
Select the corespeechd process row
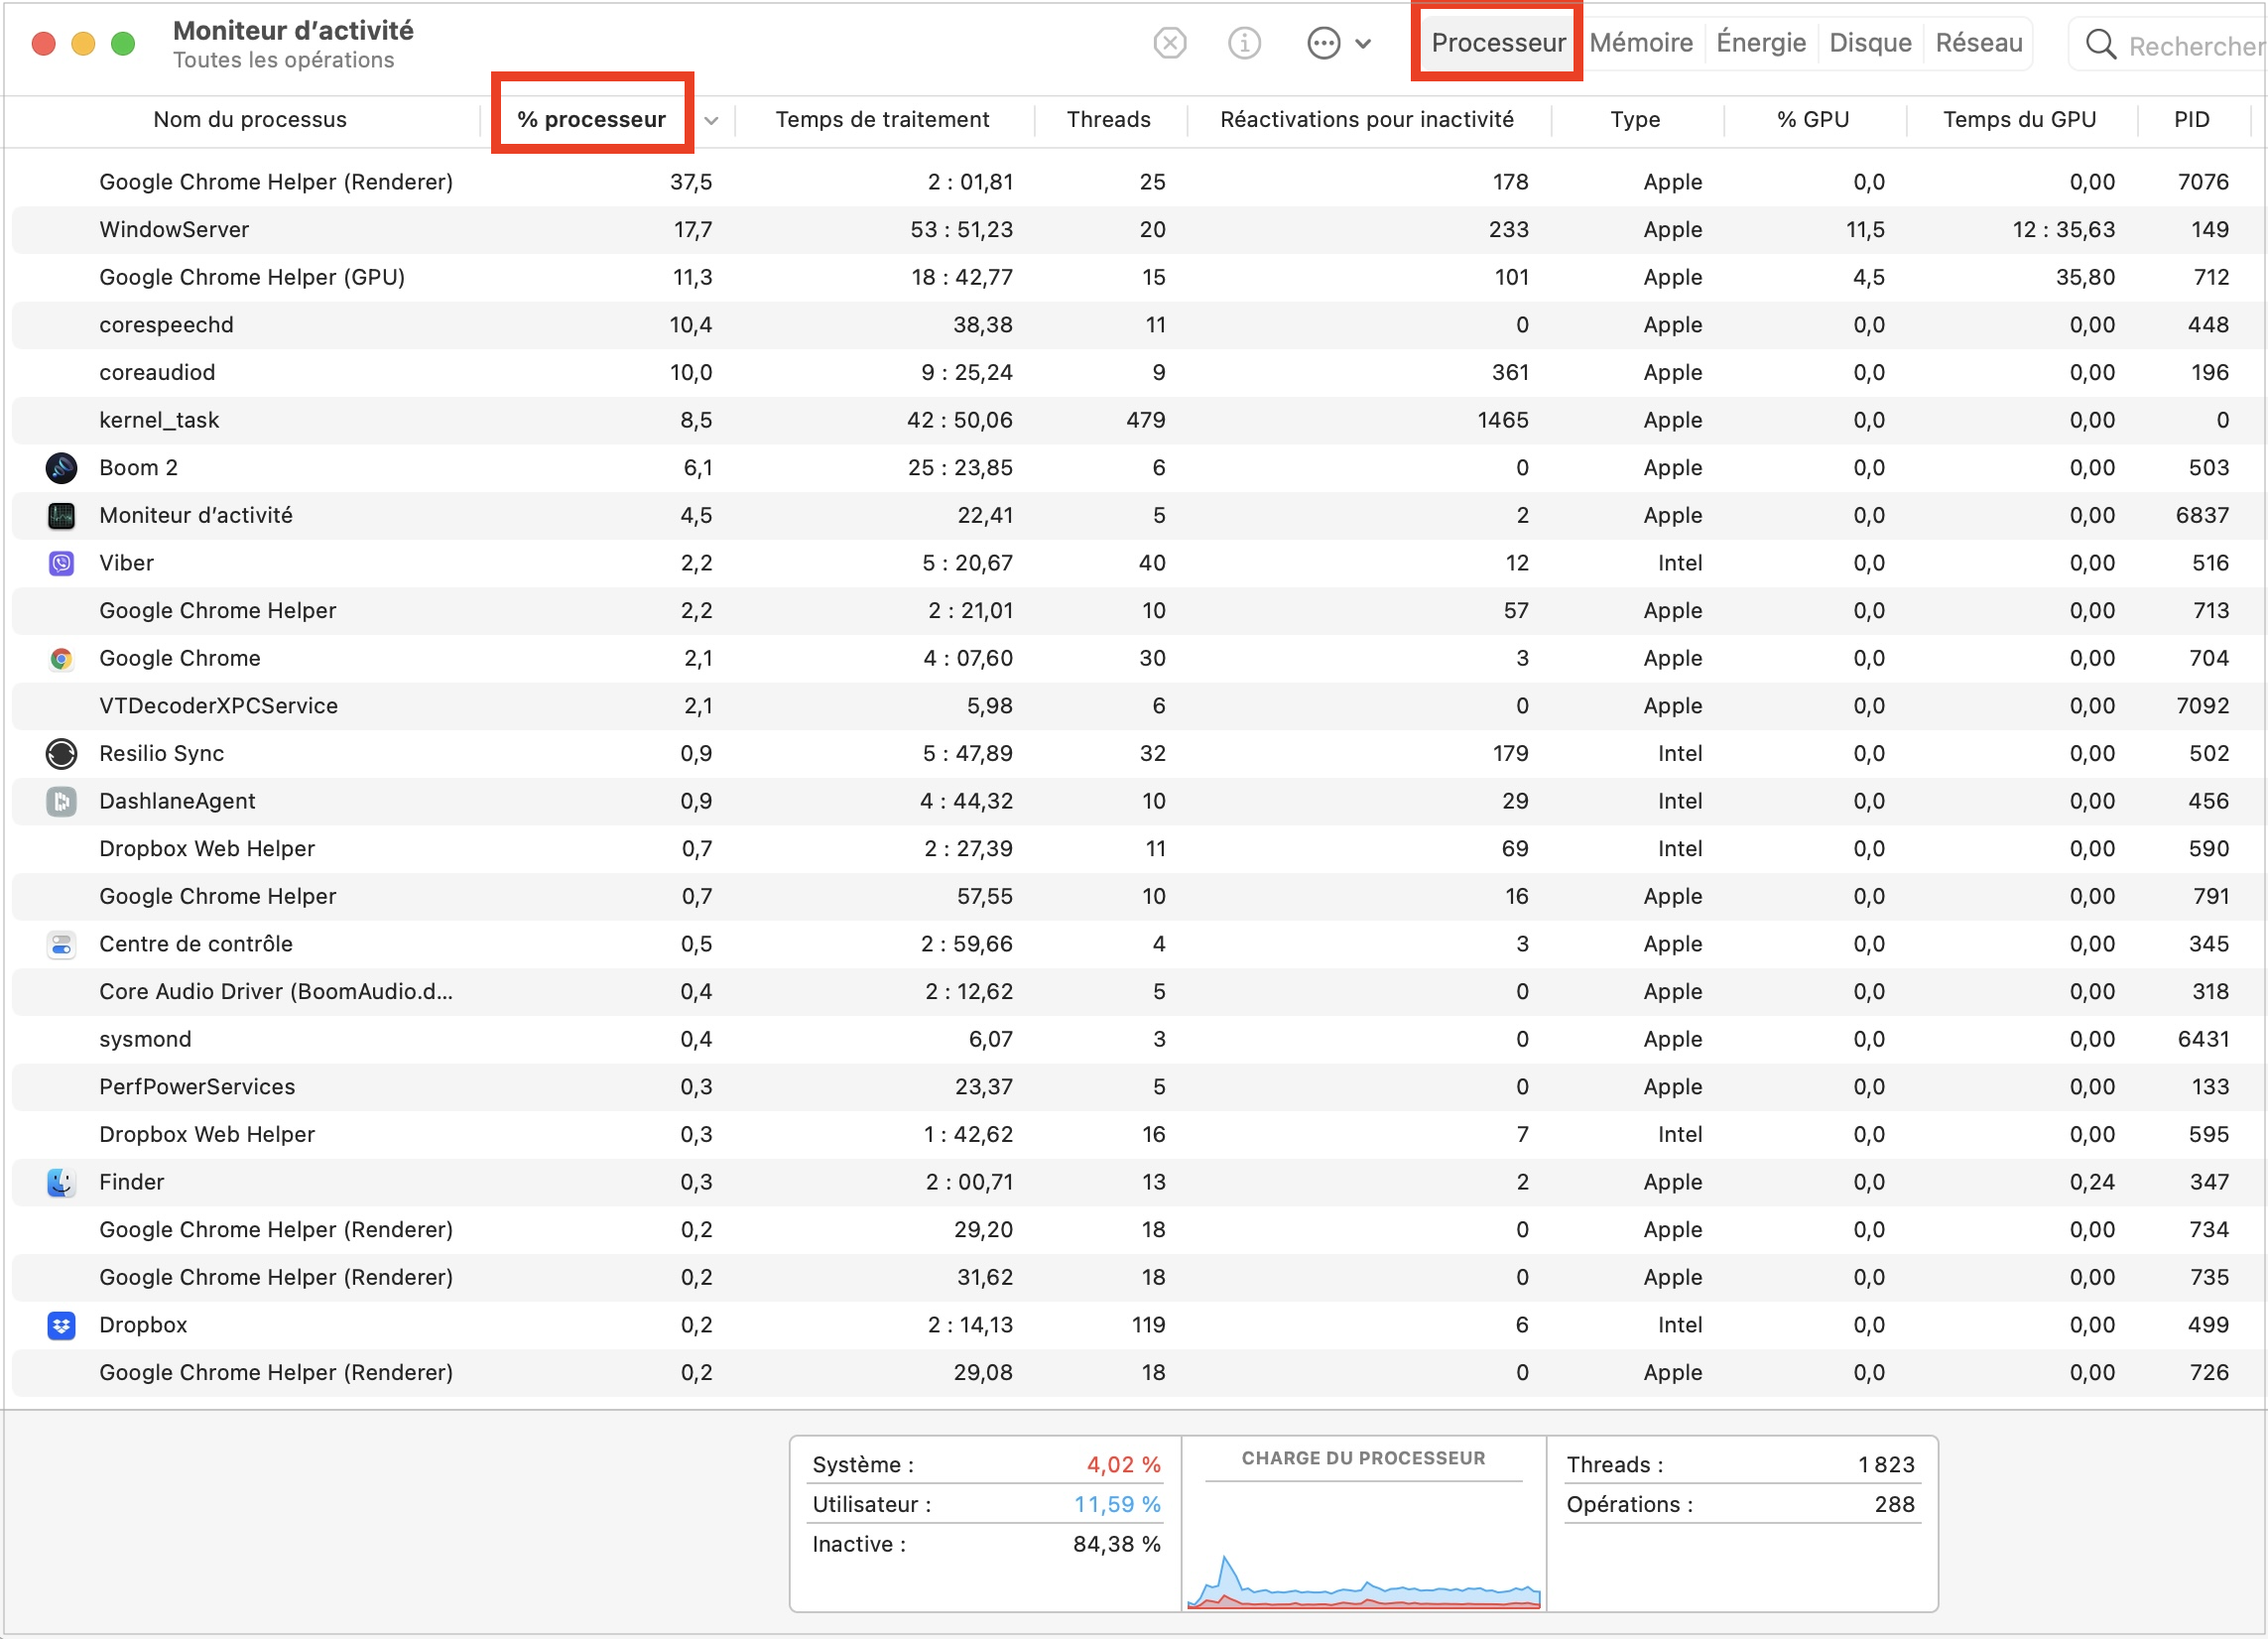click(x=1138, y=325)
